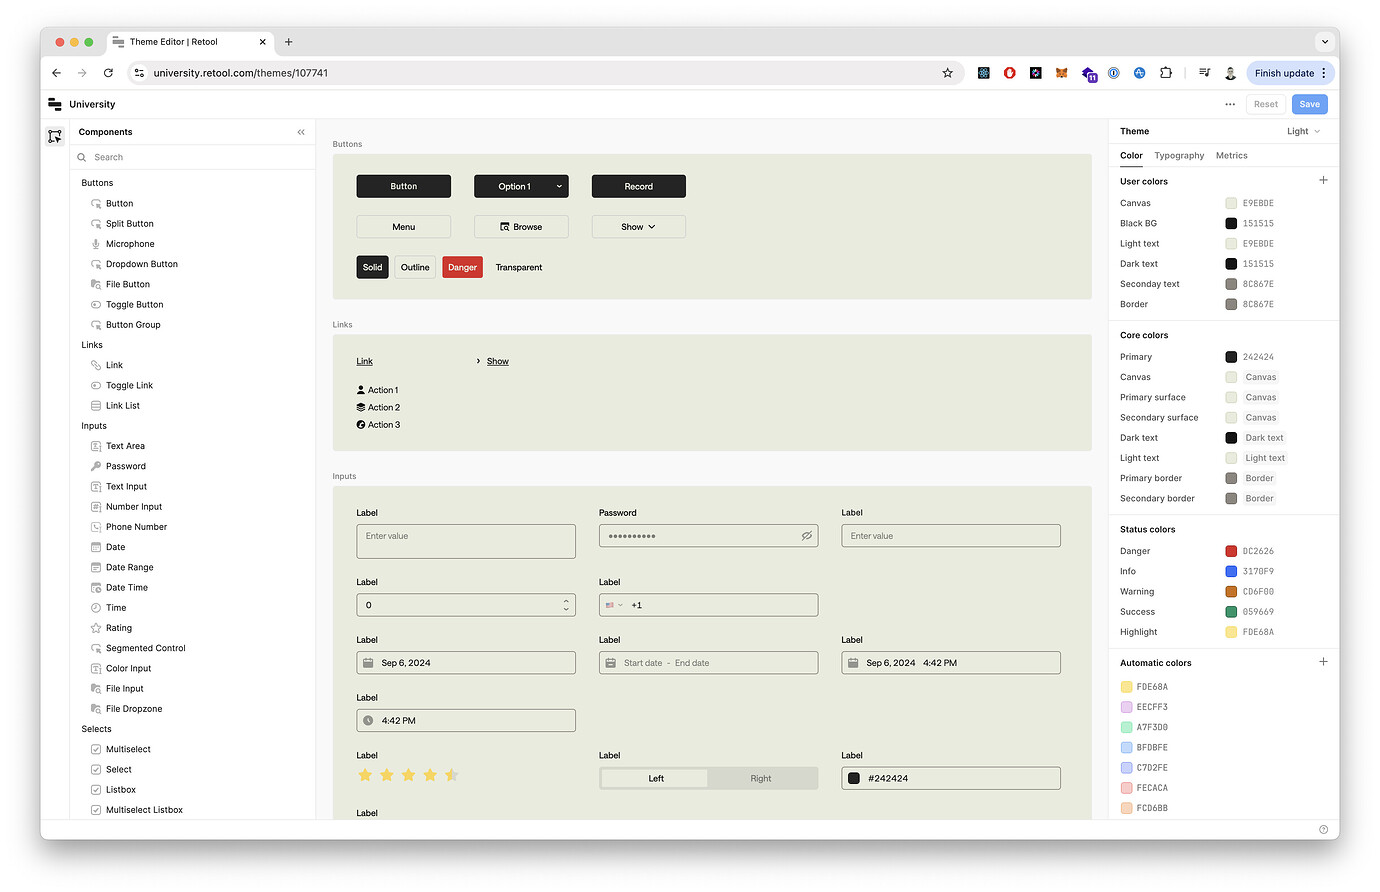
Task: Click the third star in the rating
Action: (408, 775)
